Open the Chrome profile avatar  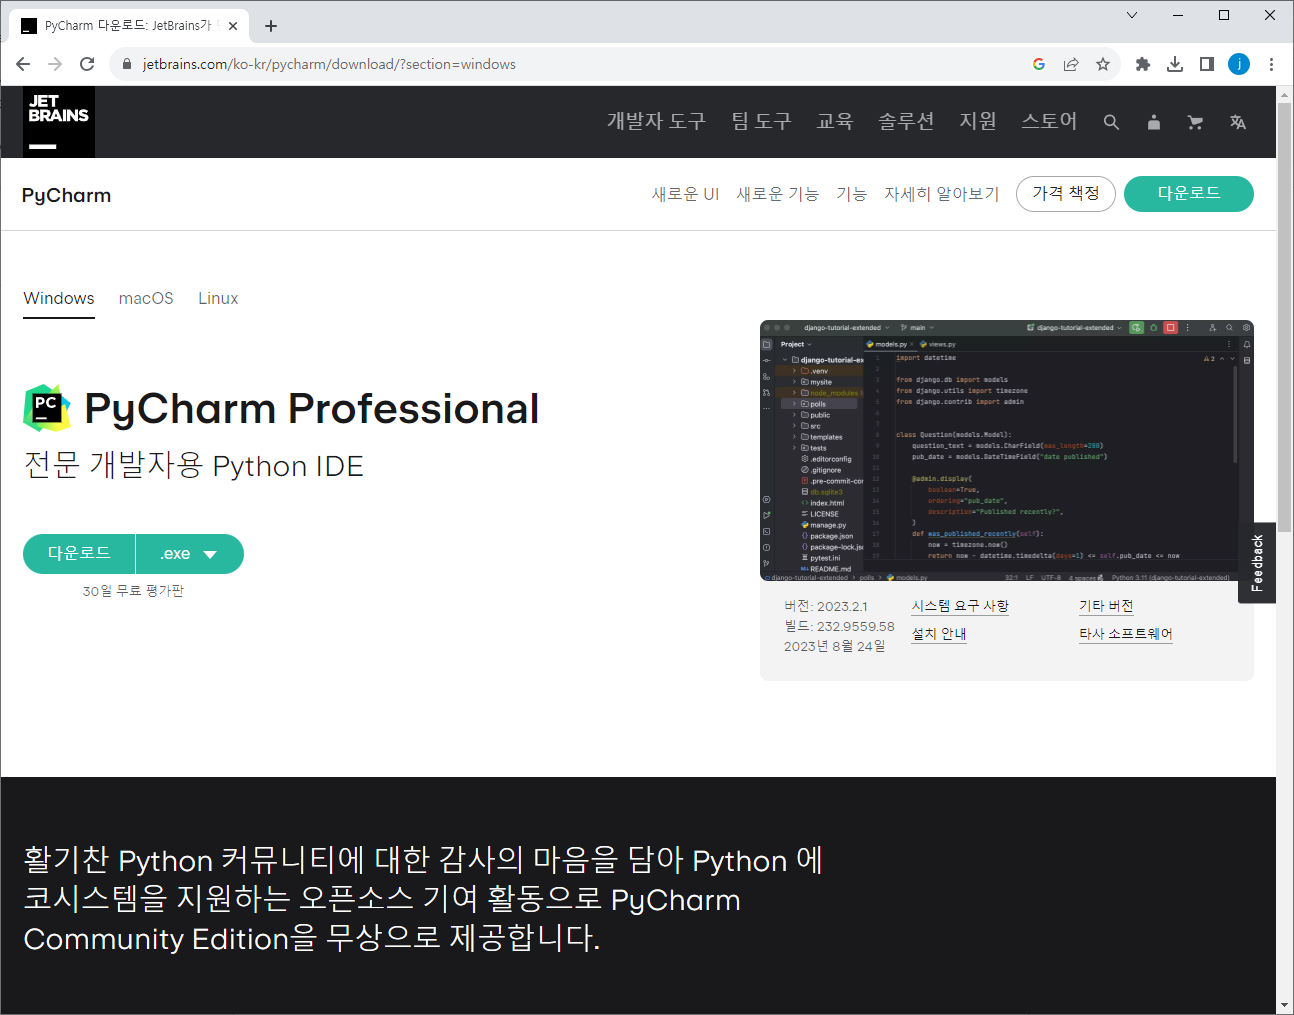(1239, 64)
